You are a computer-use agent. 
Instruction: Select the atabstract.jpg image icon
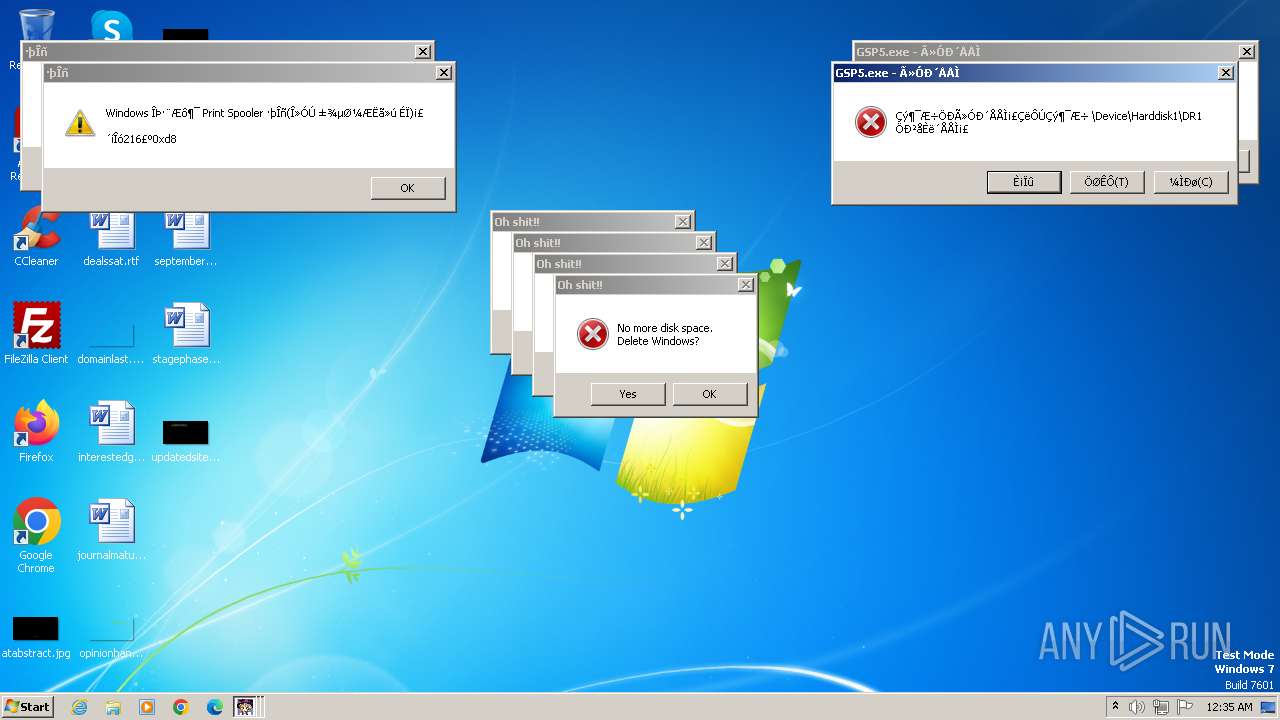click(x=36, y=636)
